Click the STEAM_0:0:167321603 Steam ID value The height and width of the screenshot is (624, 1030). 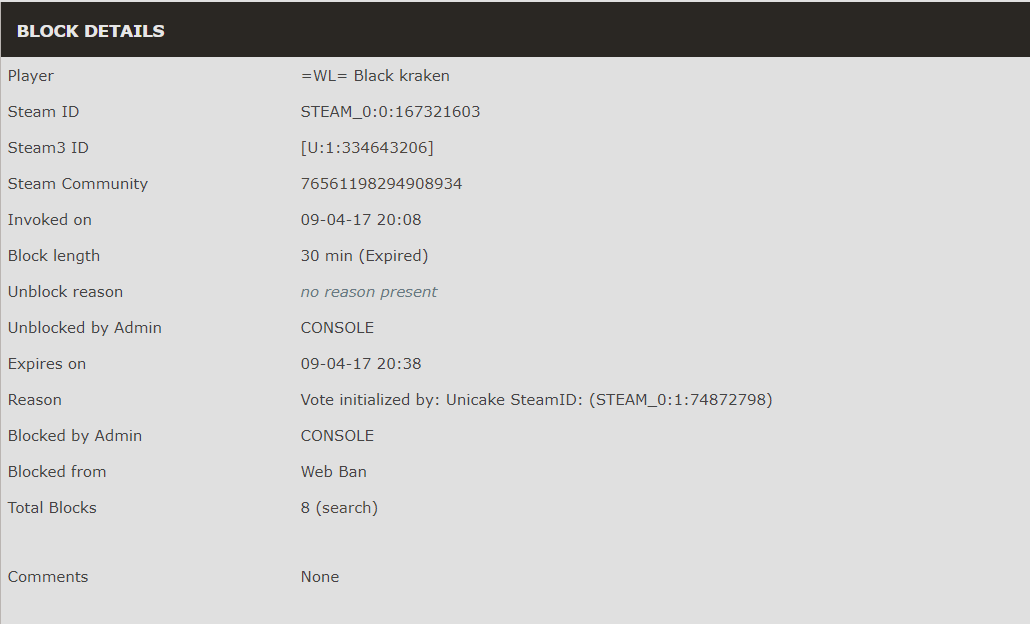(x=390, y=112)
